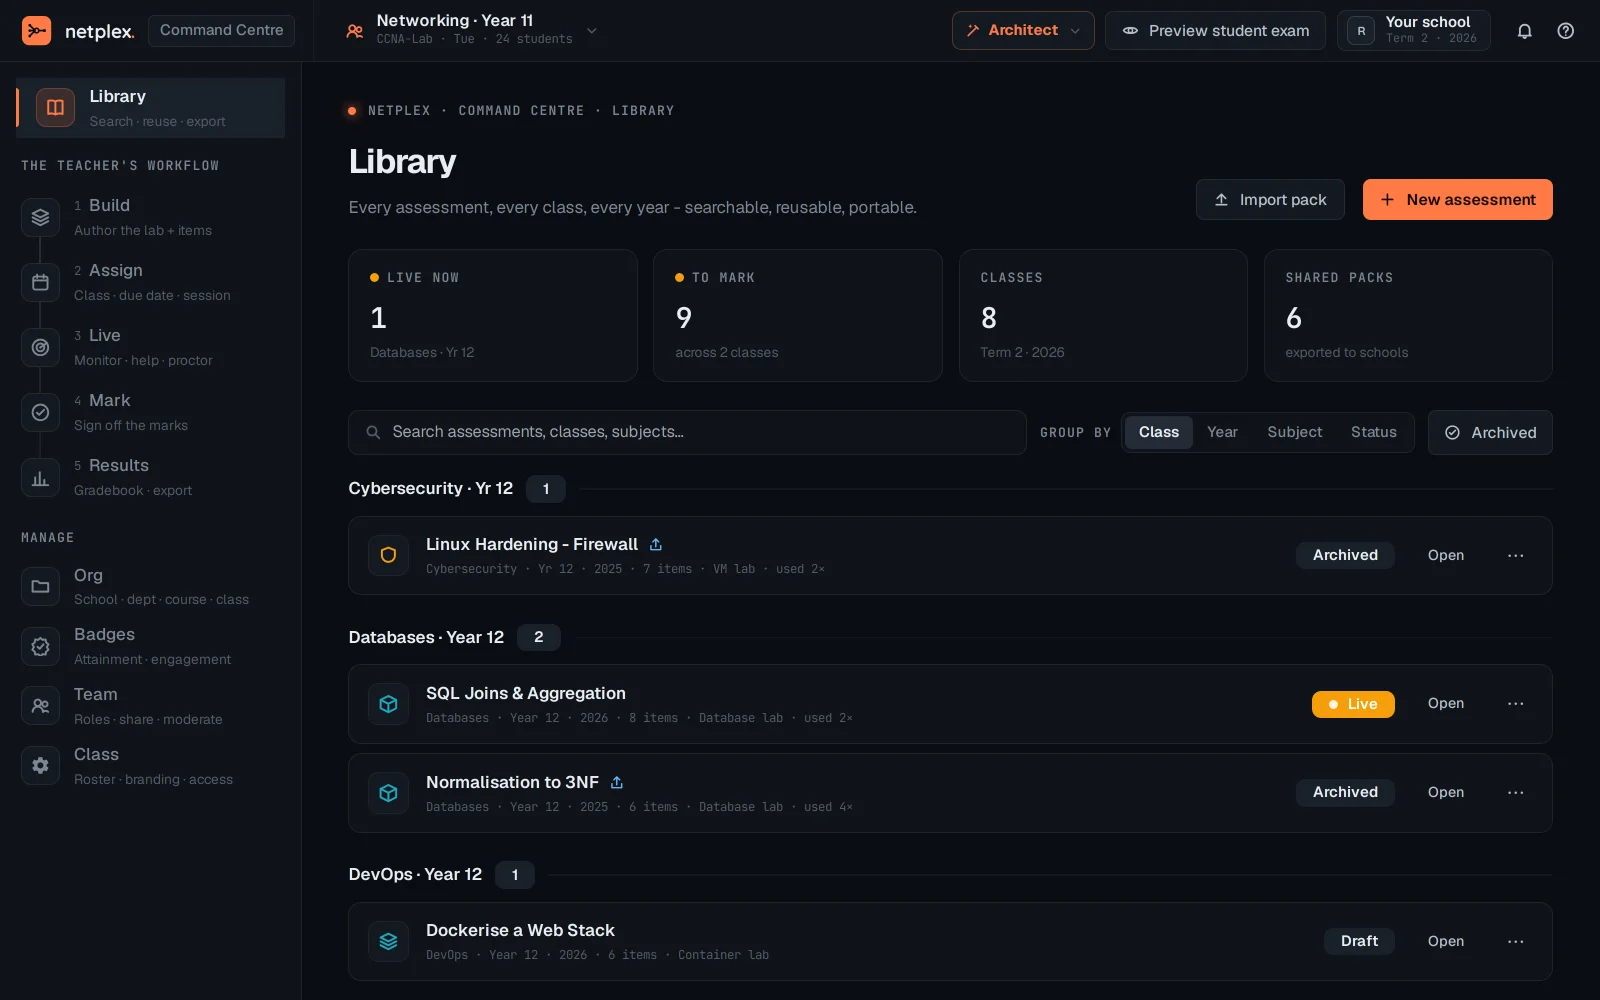Click Archived badge on Linux Hardening row

1345,555
